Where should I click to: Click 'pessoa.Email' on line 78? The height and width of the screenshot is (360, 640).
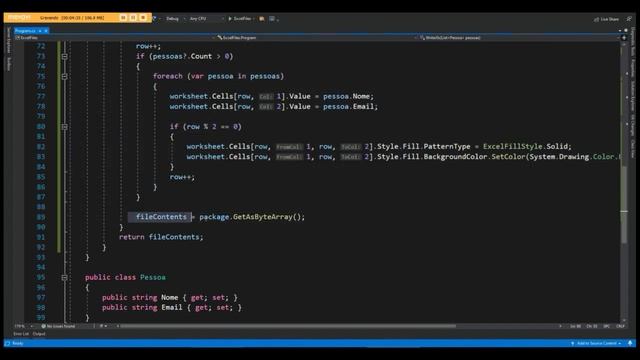(x=349, y=107)
